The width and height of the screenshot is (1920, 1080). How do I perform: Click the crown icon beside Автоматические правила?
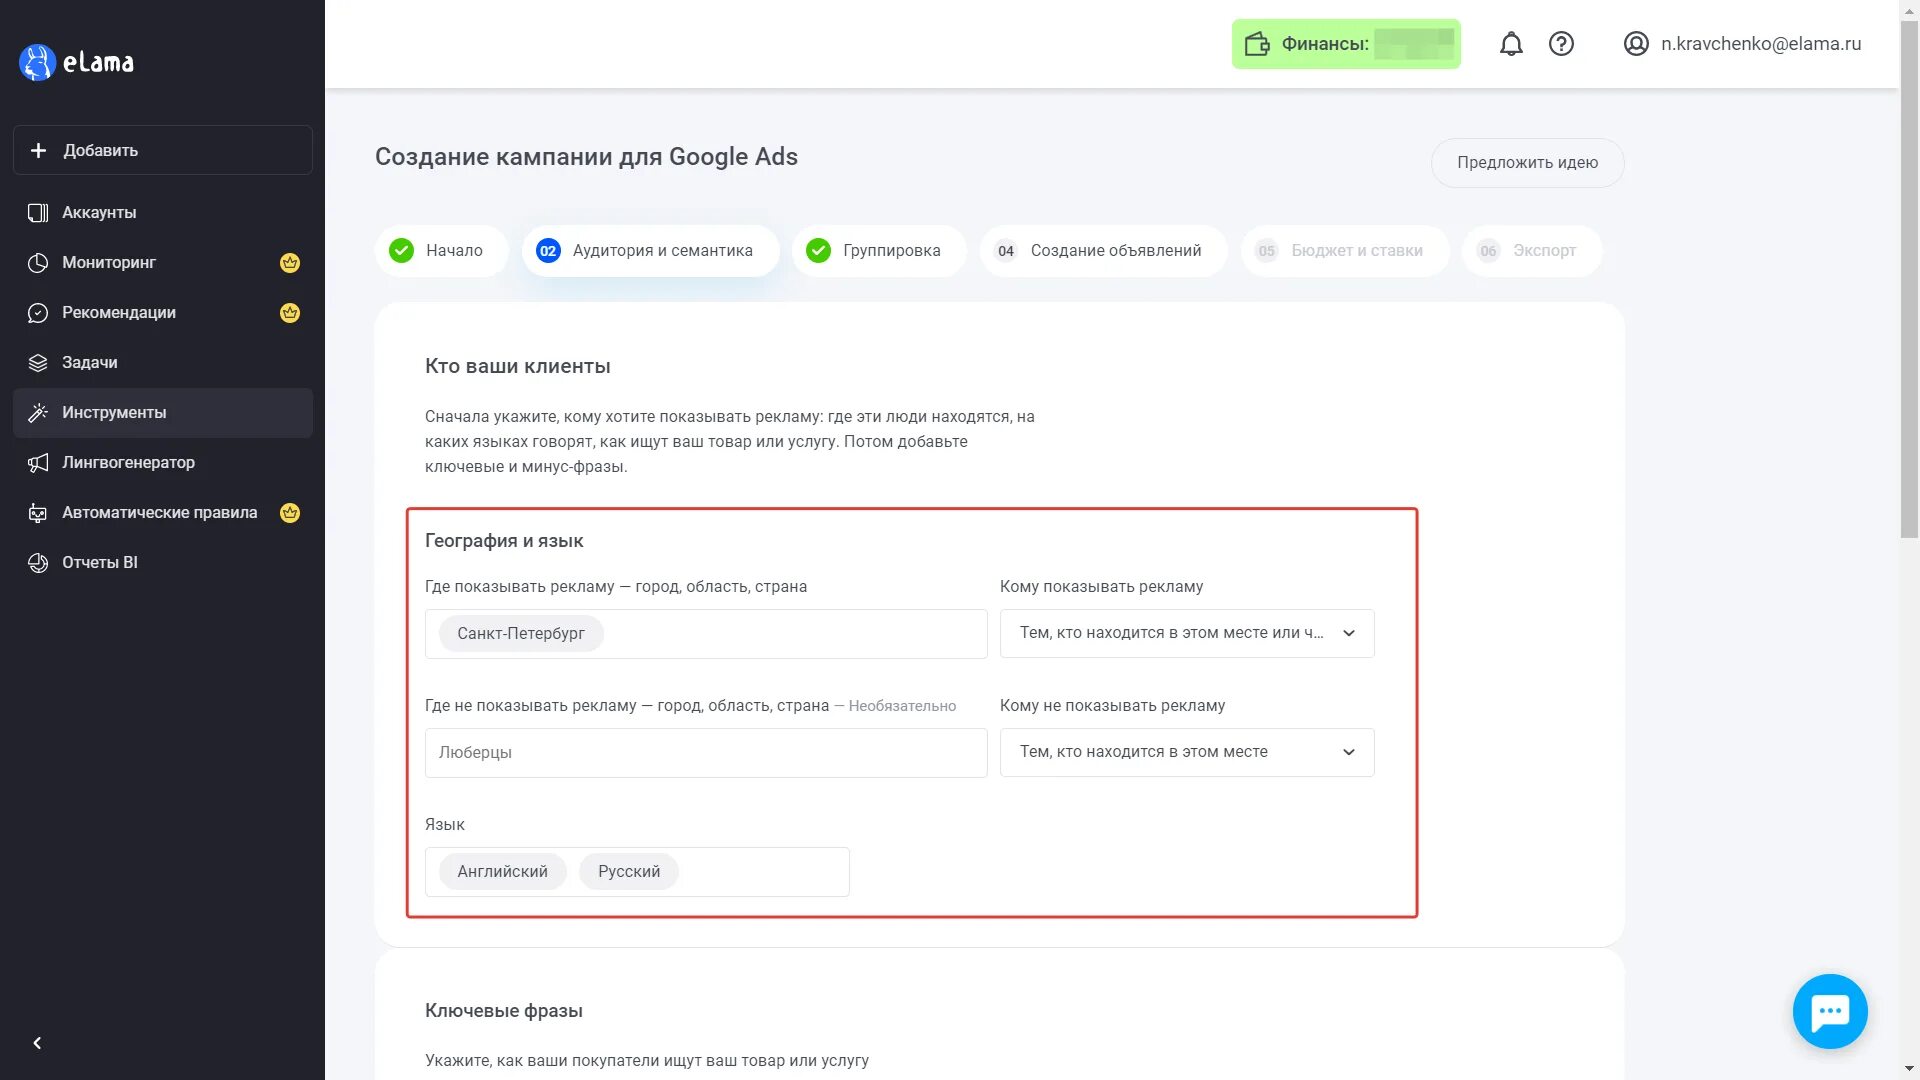coord(290,513)
